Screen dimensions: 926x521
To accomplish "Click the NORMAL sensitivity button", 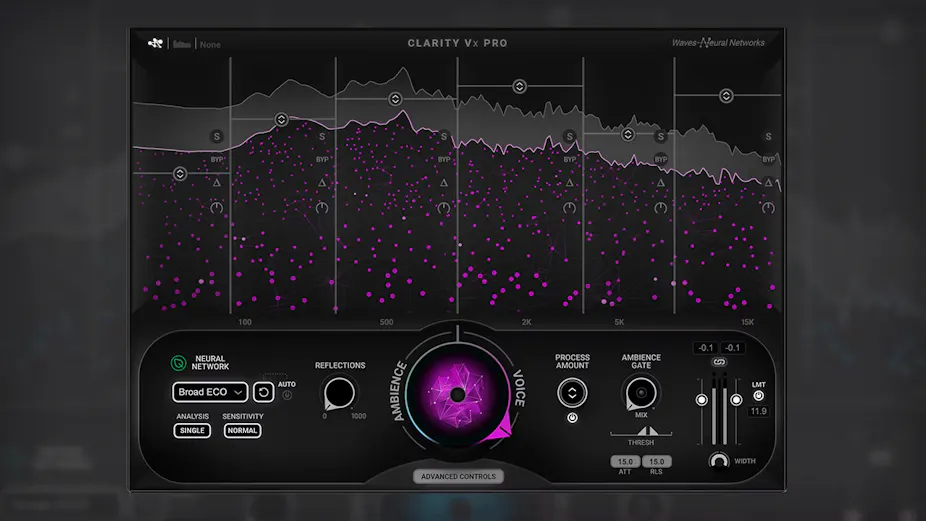I will pos(243,431).
